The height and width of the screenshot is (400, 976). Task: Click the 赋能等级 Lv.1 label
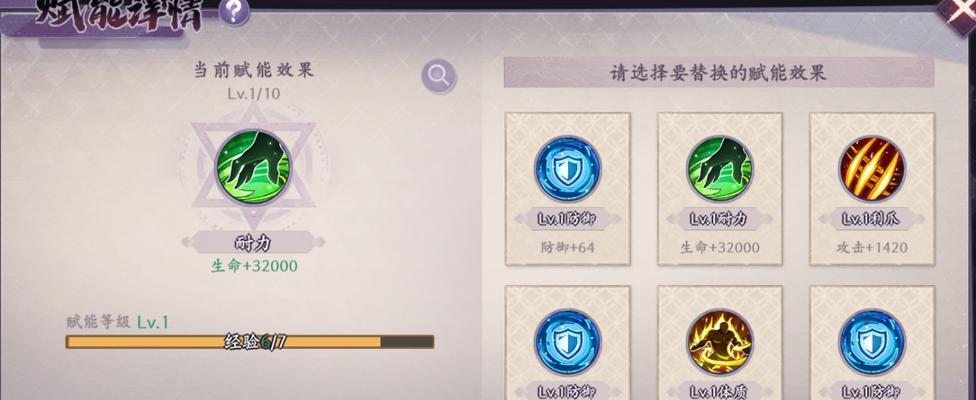(118, 322)
